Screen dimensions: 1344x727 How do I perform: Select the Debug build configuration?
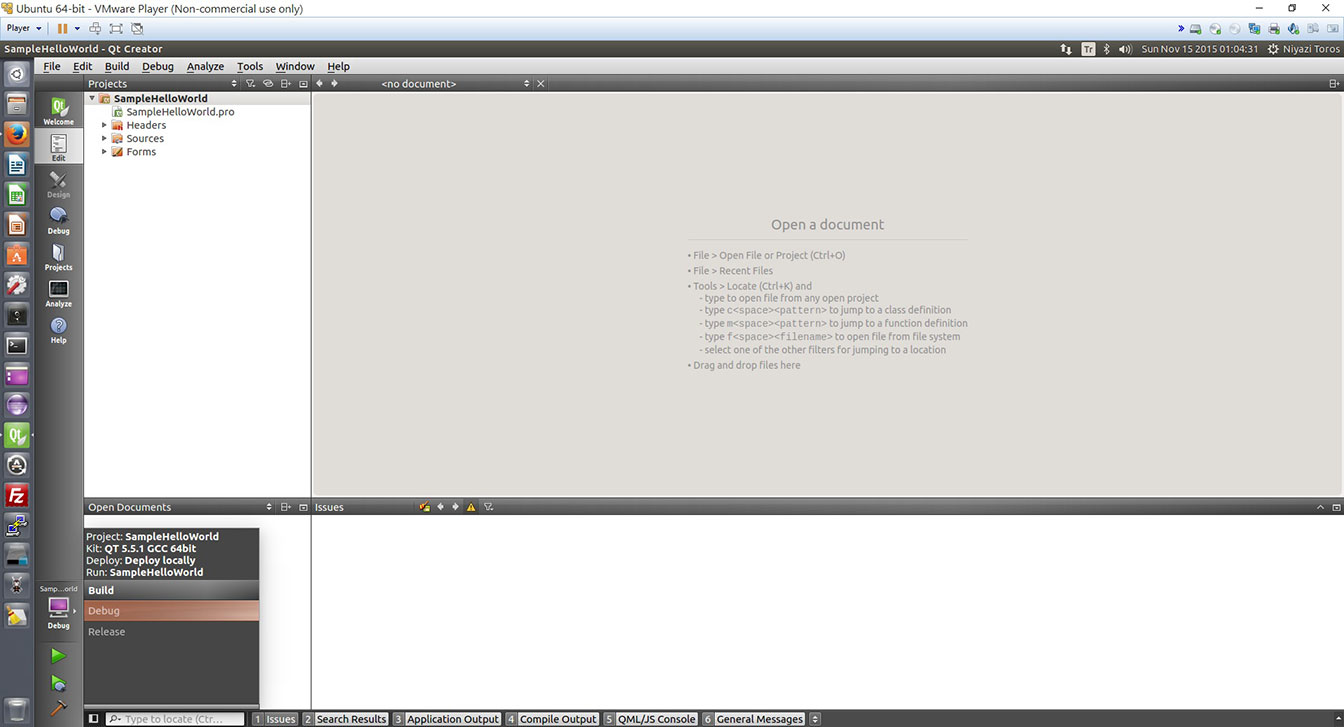[x=172, y=611]
